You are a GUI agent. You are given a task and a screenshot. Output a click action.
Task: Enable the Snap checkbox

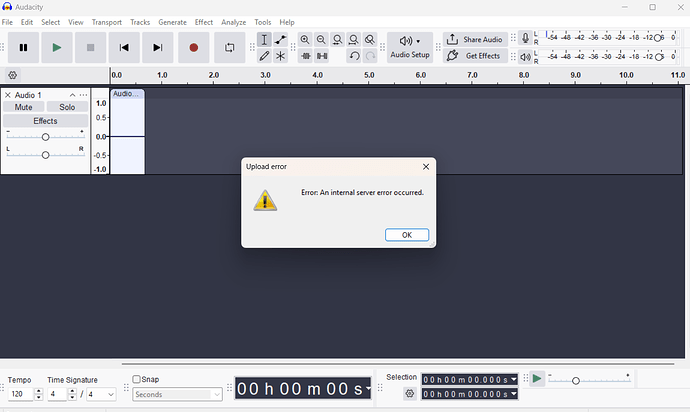(x=136, y=379)
